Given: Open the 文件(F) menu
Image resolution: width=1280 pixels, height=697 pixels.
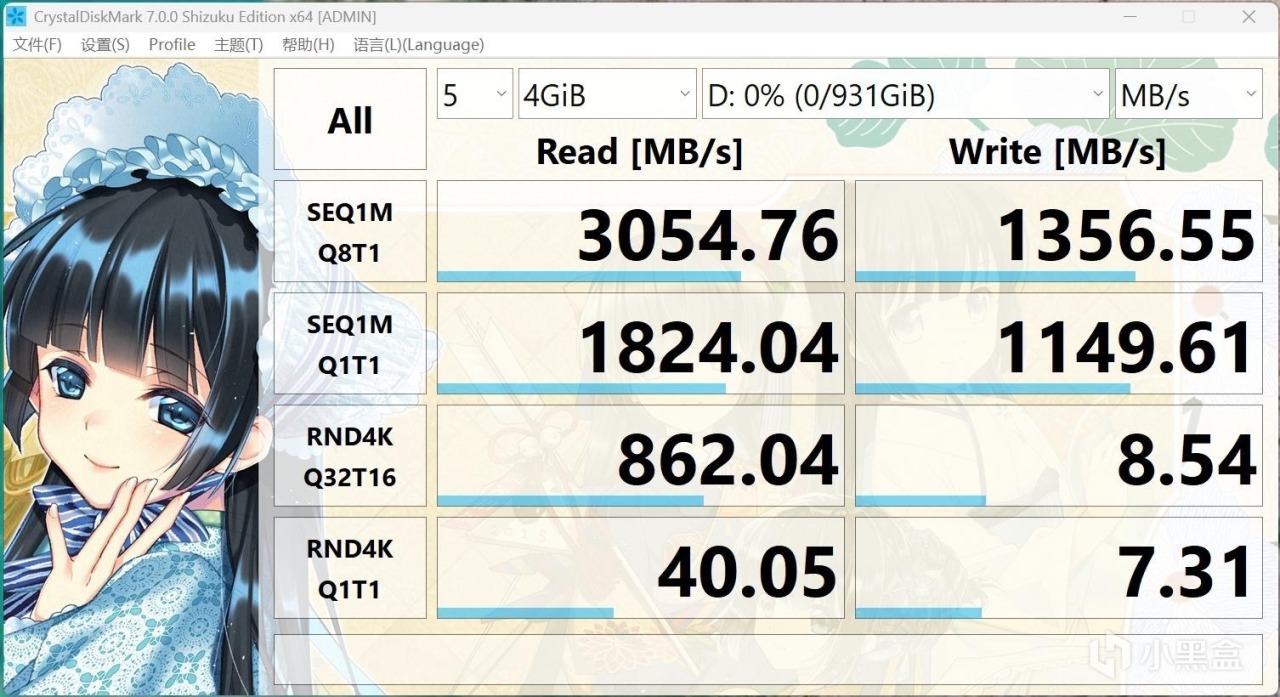Looking at the screenshot, I should [x=38, y=45].
